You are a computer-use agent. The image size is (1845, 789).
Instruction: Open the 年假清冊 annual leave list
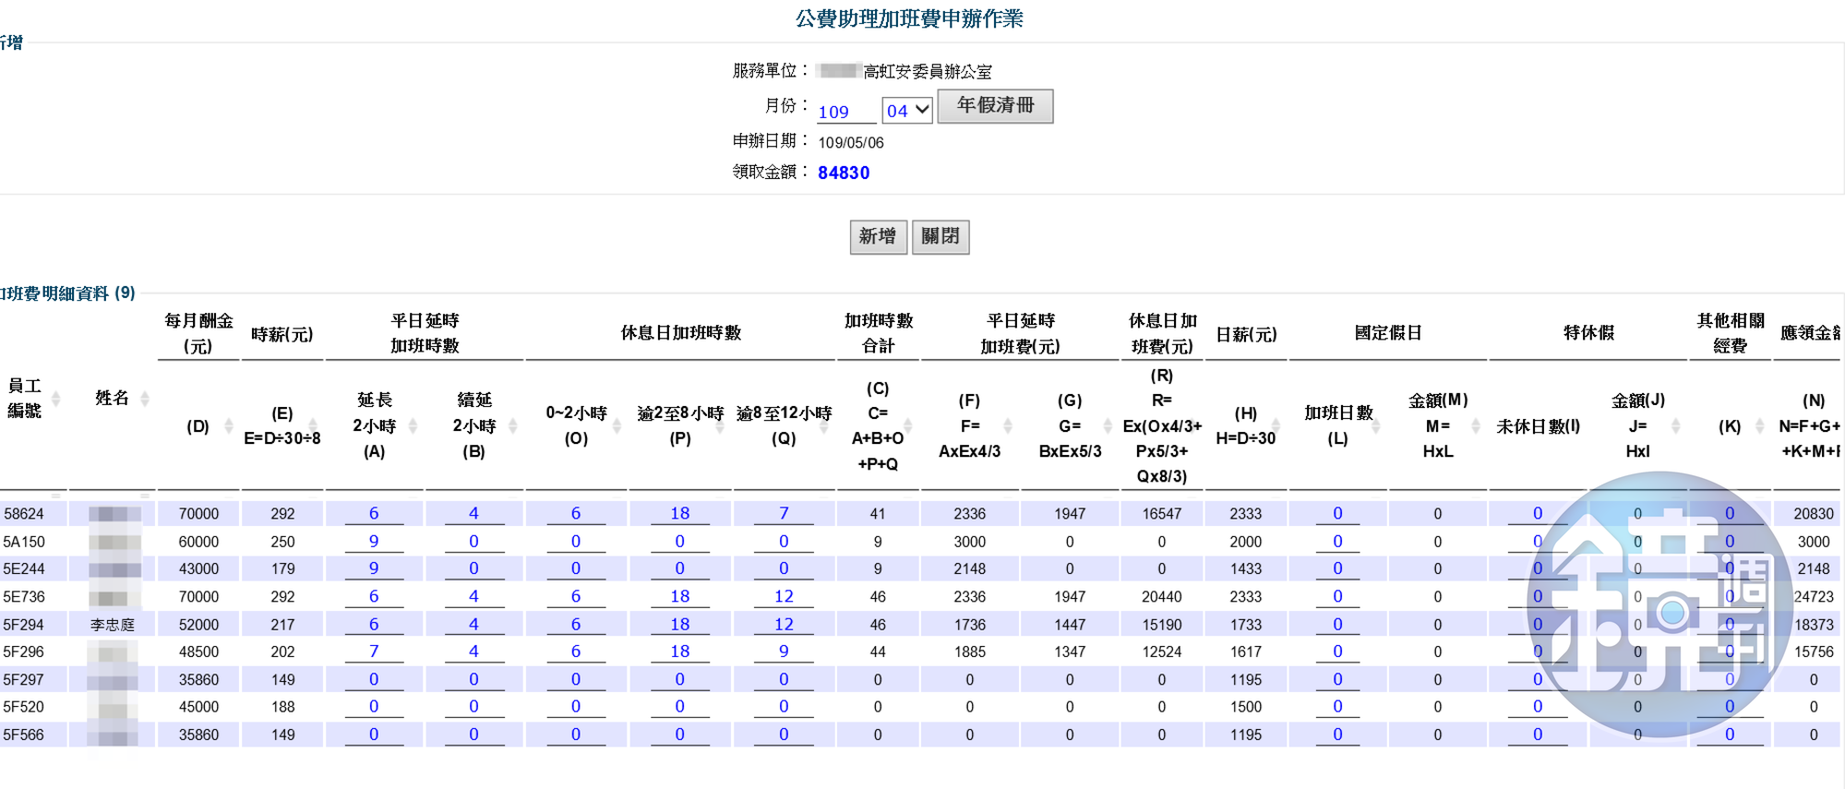995,106
